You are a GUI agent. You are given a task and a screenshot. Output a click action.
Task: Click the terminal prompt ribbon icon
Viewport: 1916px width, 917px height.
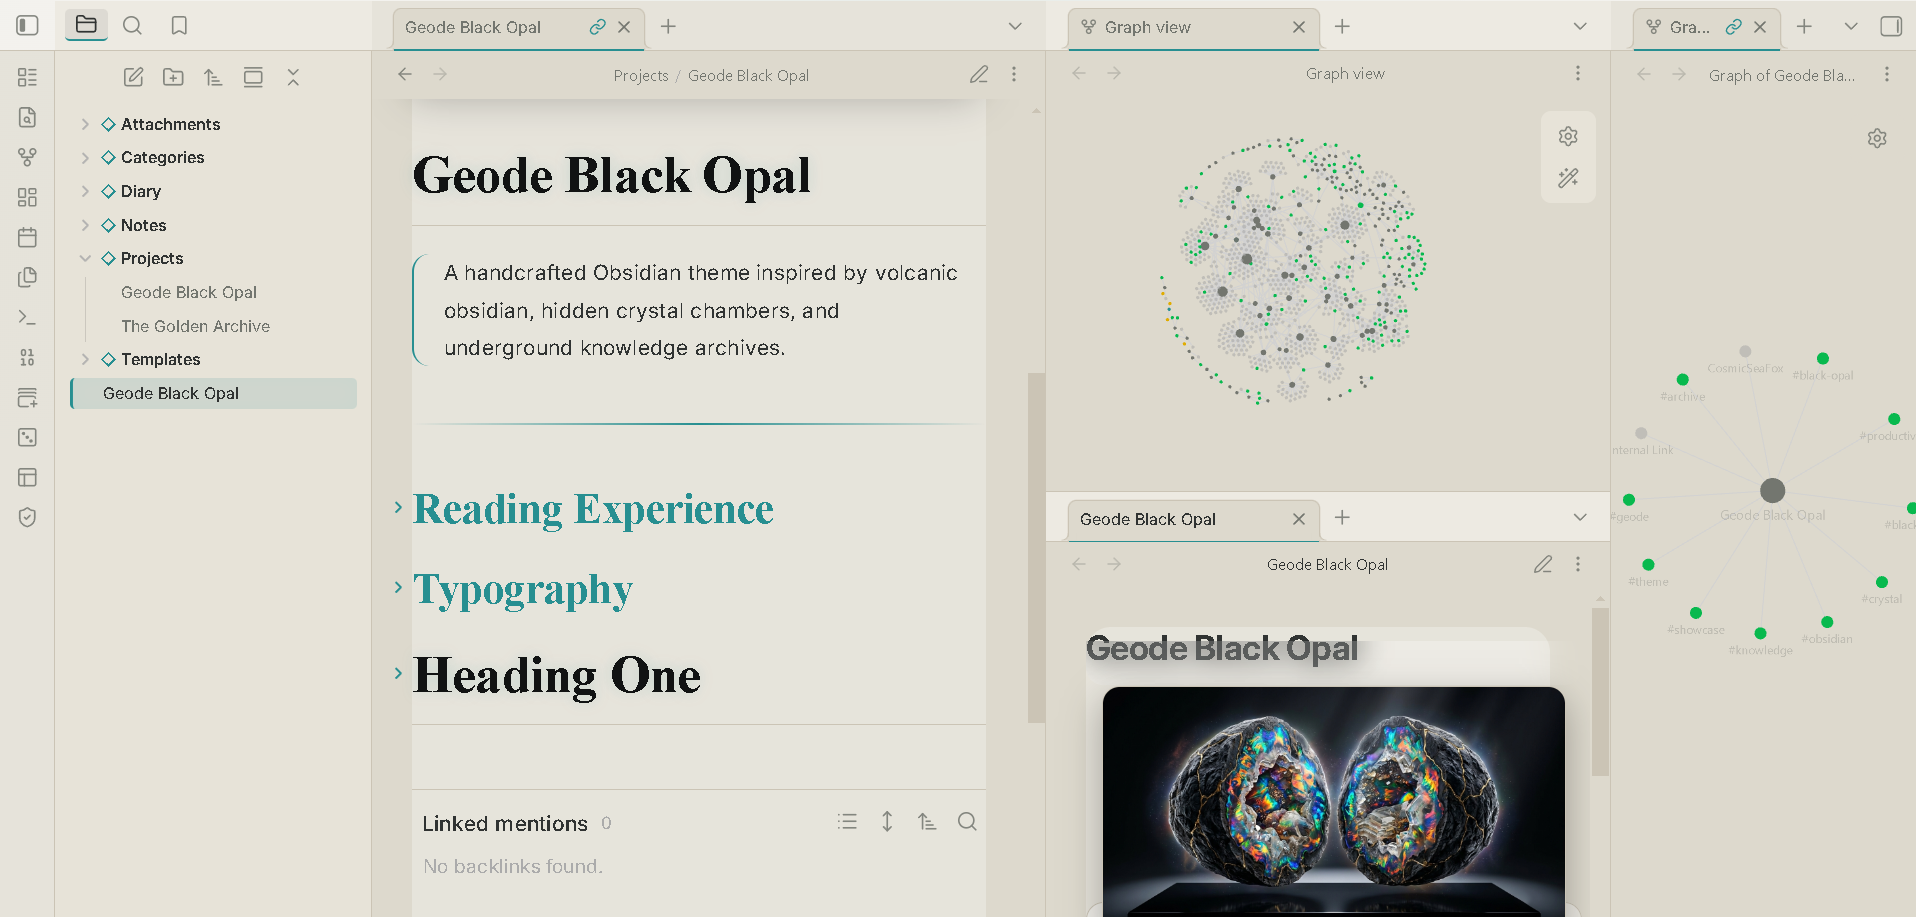coord(27,317)
